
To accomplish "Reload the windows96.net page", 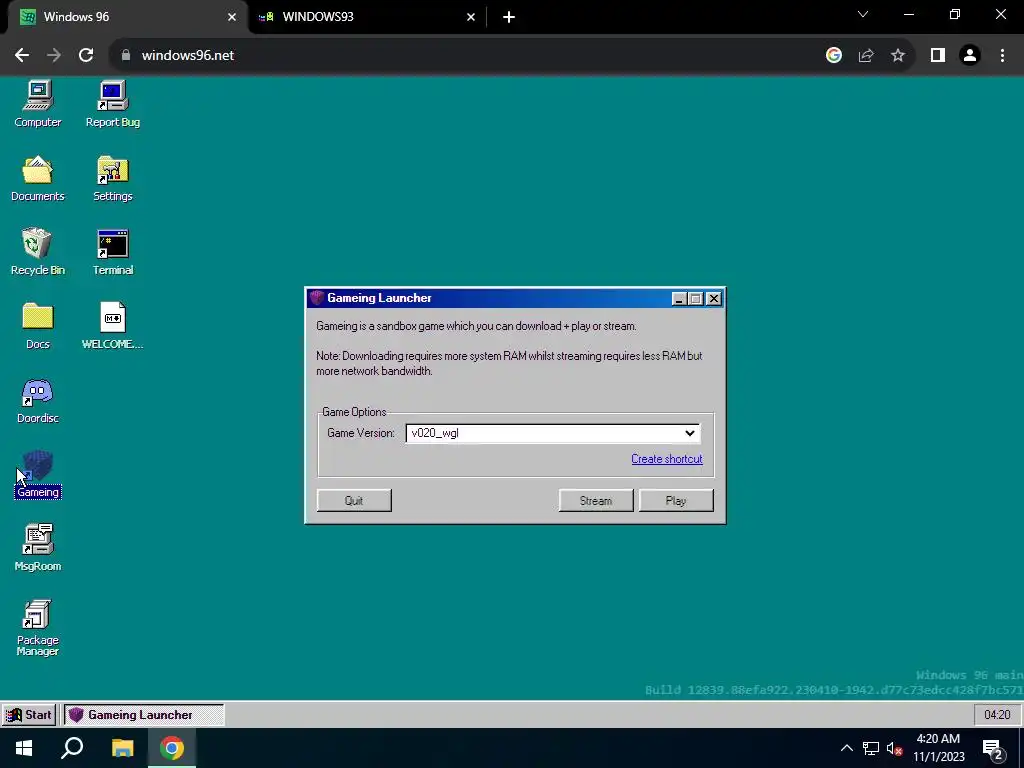I will (x=86, y=56).
